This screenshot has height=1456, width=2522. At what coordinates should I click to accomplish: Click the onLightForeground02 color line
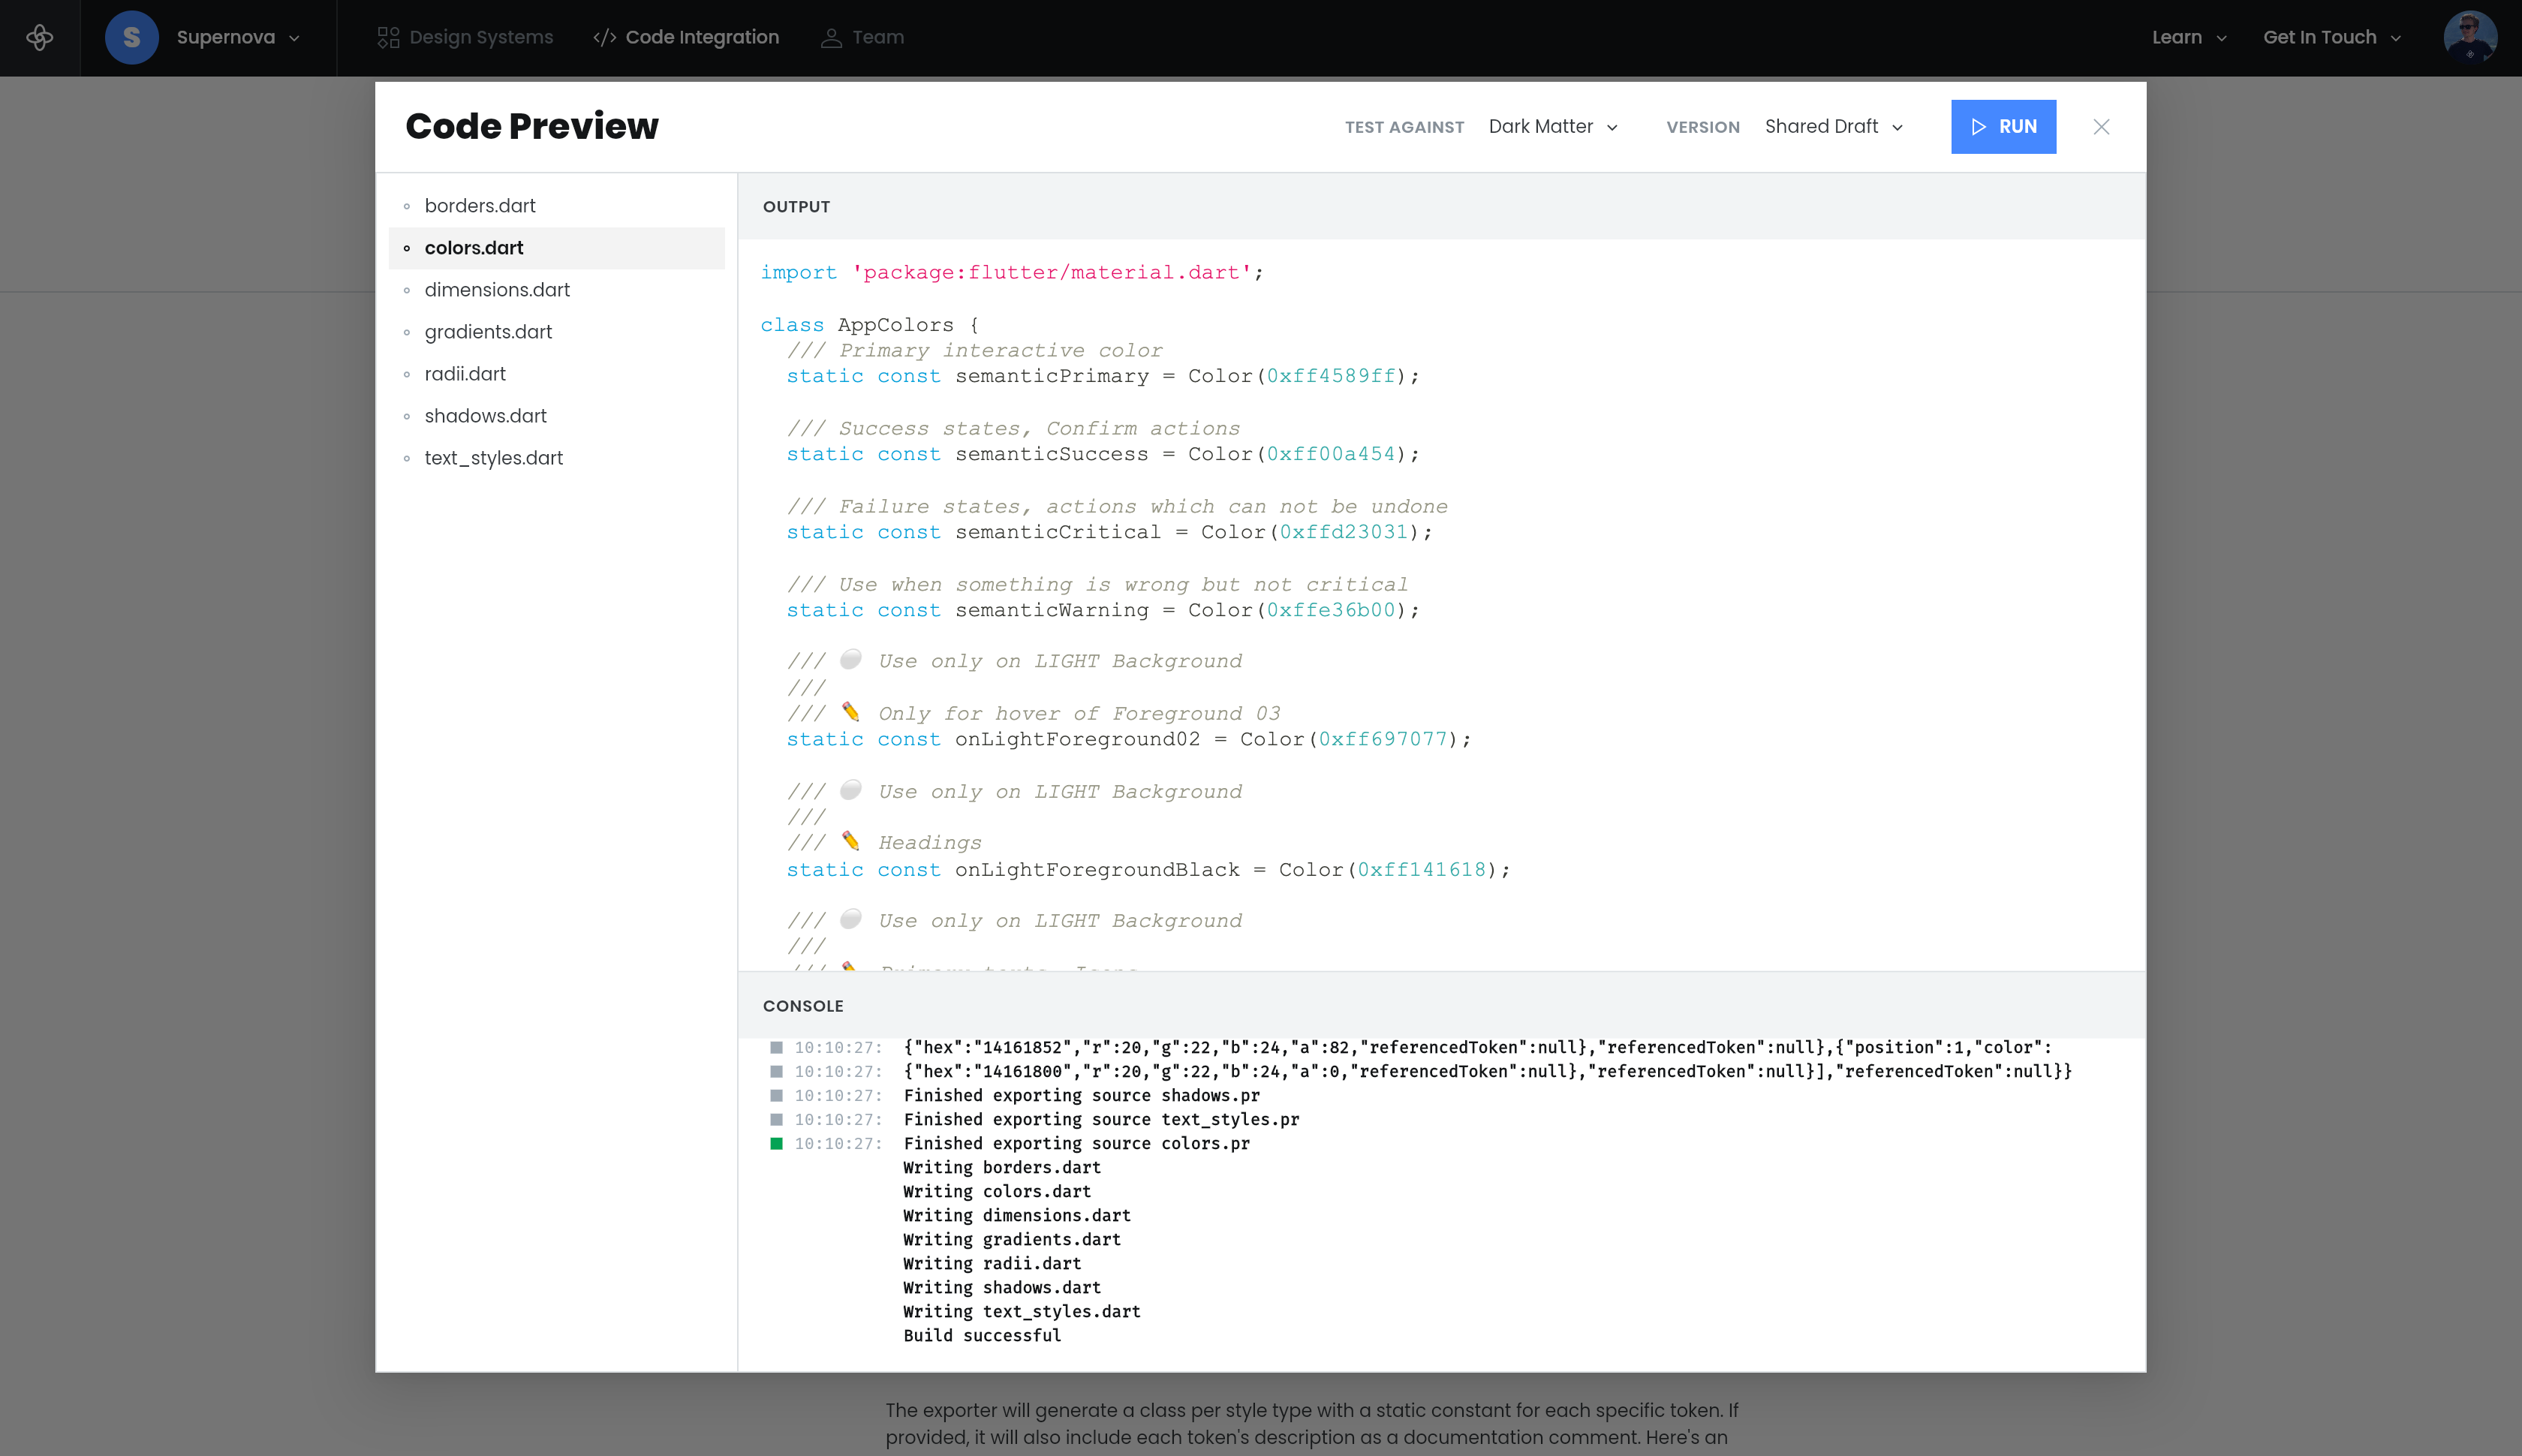click(x=1129, y=740)
